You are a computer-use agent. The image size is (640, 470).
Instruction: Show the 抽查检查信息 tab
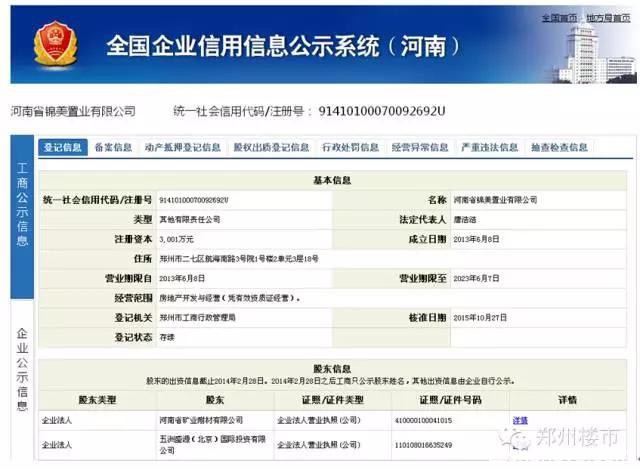tap(559, 147)
